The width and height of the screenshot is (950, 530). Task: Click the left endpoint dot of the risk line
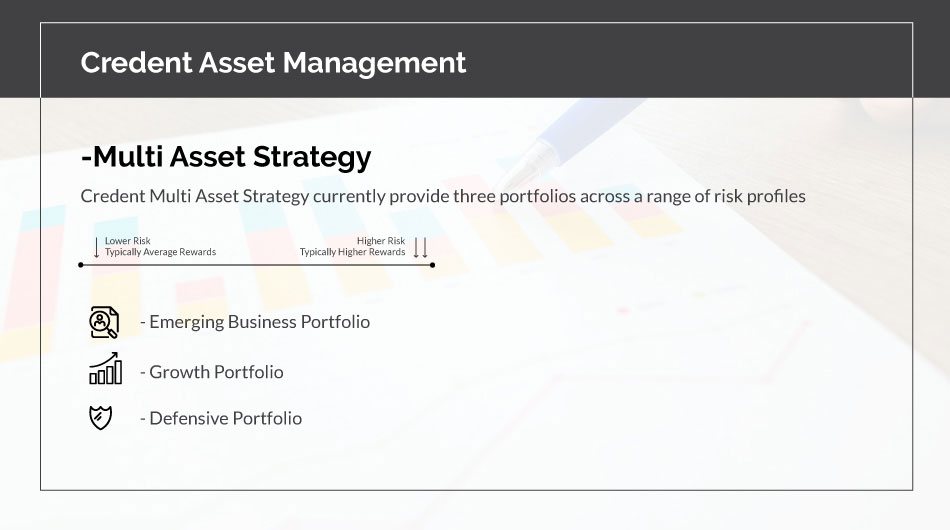click(81, 265)
